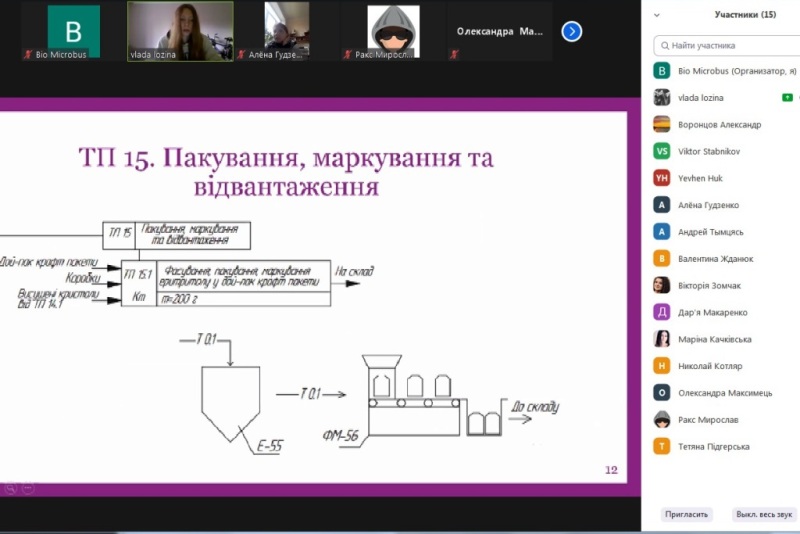Click zoom magnifier icon at slide bottom-left

coord(10,489)
